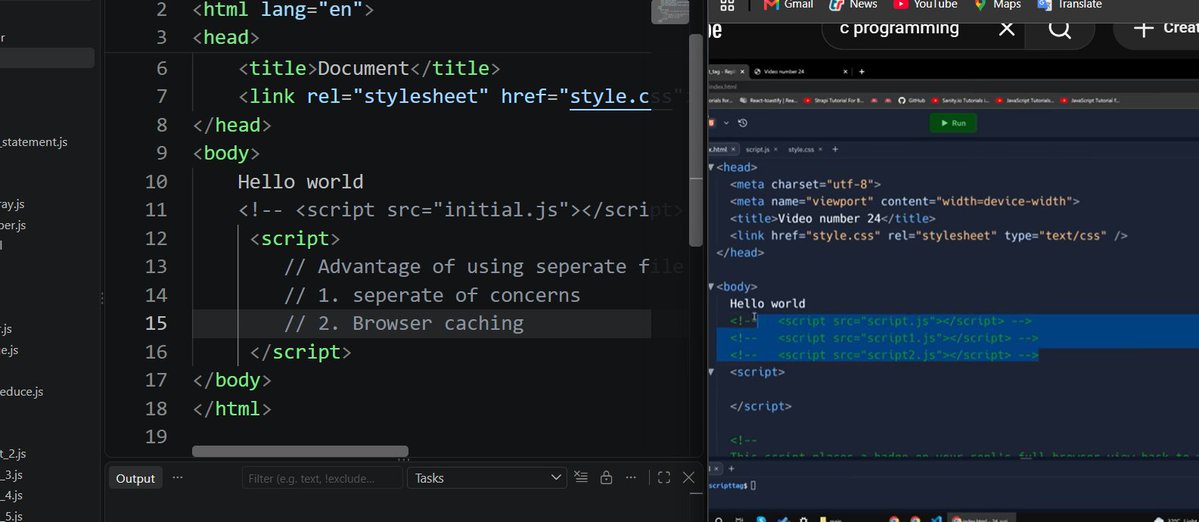Add a new shell tab in Replit

tap(731, 469)
